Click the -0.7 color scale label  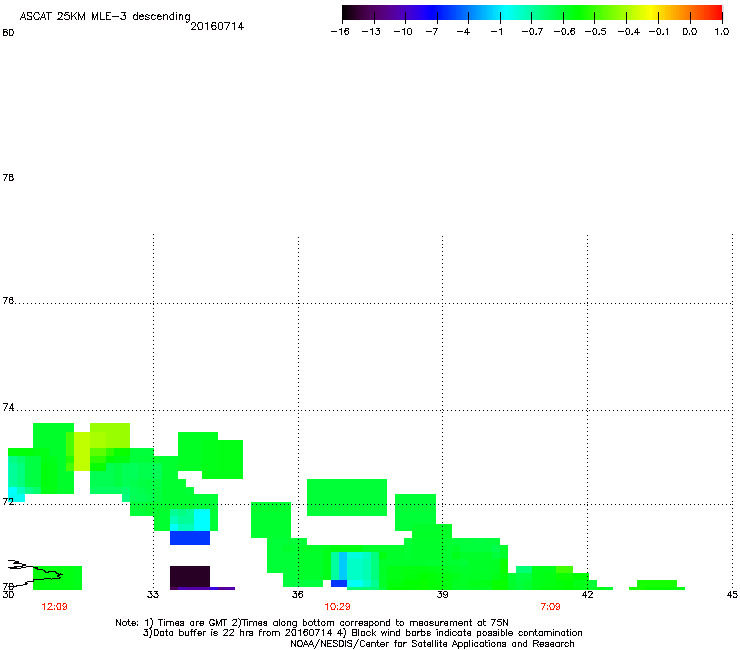(532, 32)
